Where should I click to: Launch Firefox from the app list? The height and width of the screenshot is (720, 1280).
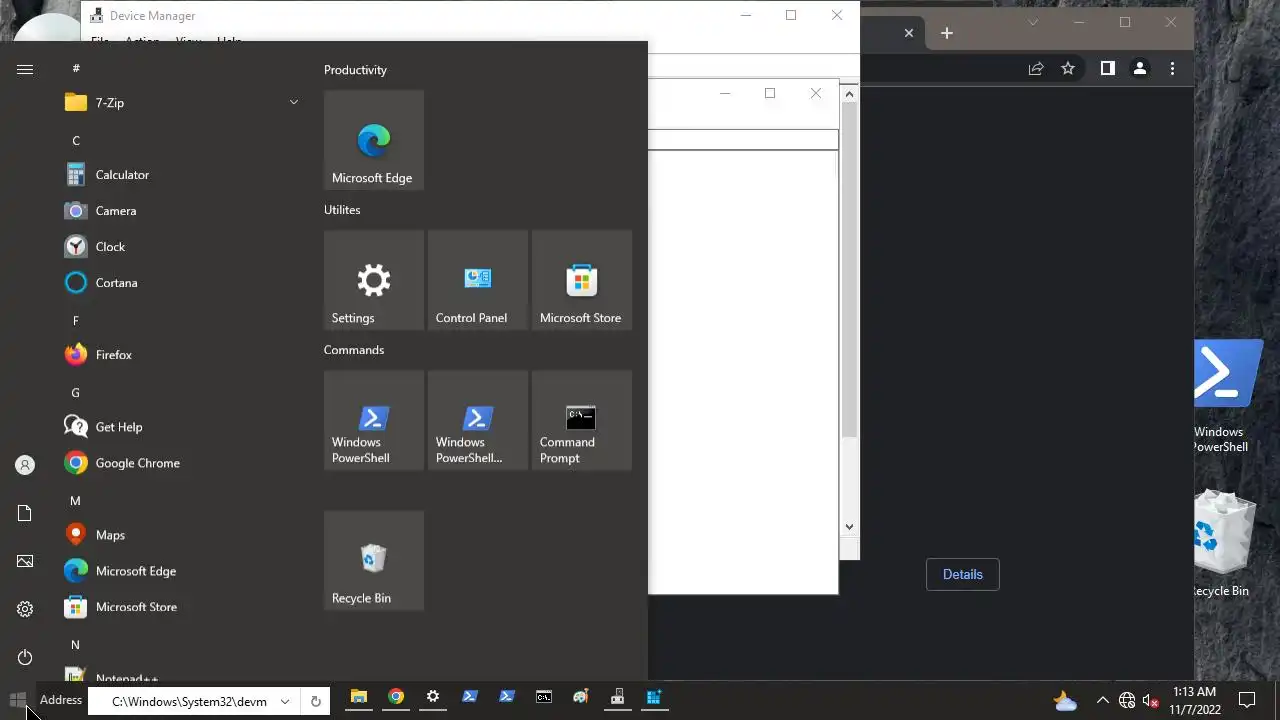(x=182, y=355)
